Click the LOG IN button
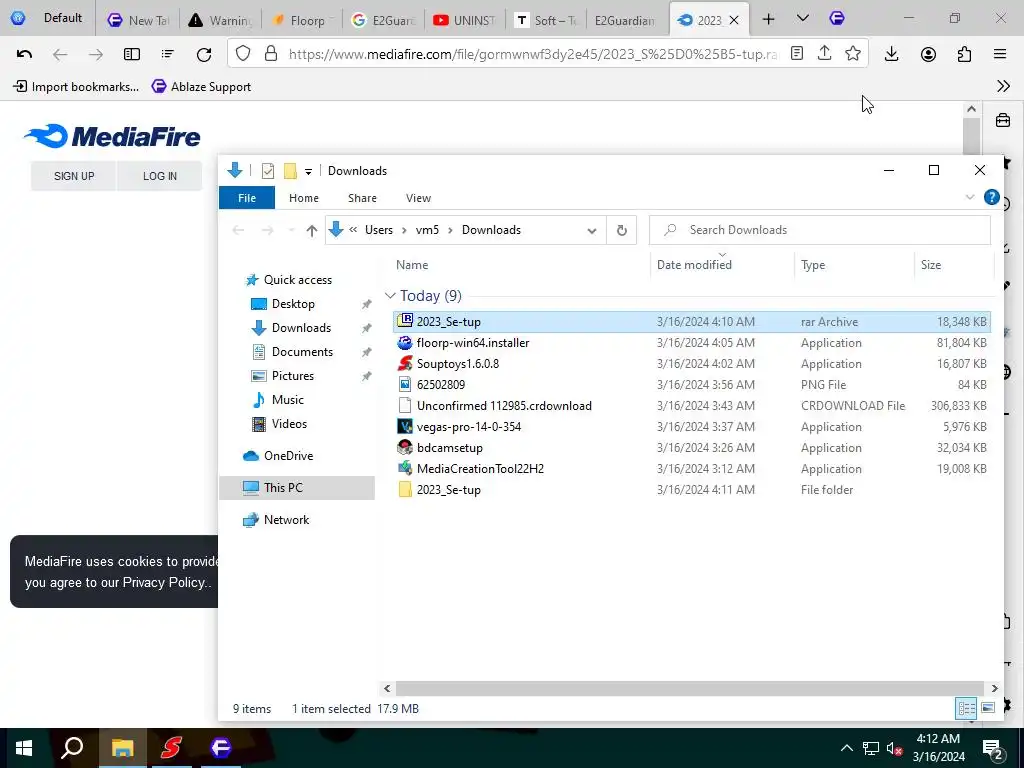This screenshot has height=768, width=1024. point(160,176)
